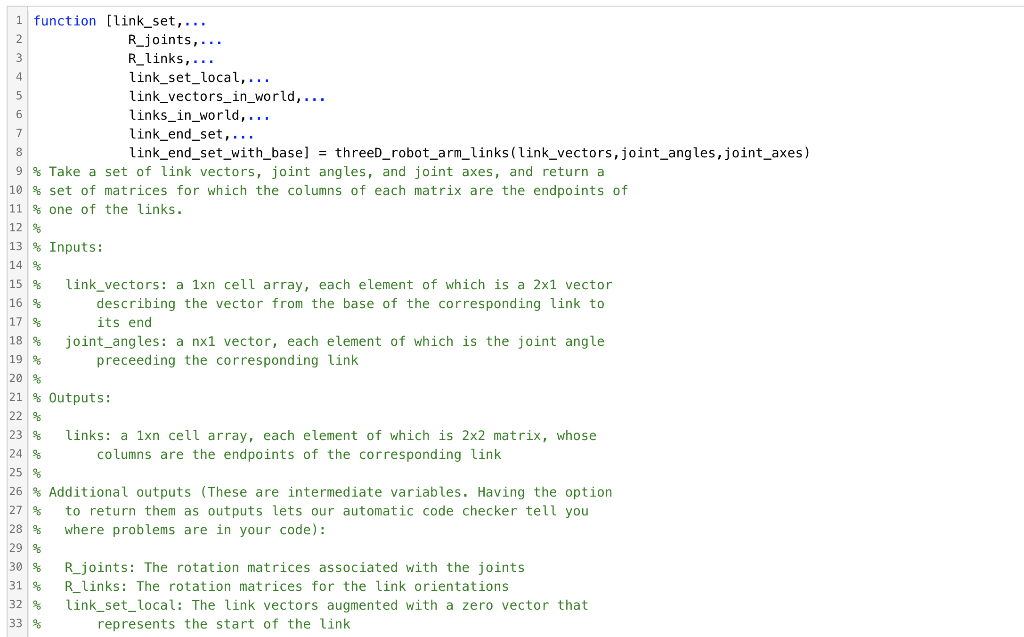Click the R_links output on line 3
The height and width of the screenshot is (637, 1024).
tap(155, 58)
